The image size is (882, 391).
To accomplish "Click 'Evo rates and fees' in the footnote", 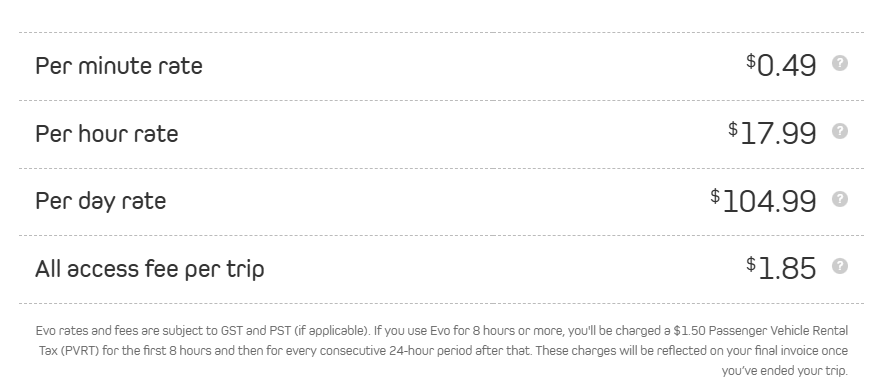I will tap(87, 331).
